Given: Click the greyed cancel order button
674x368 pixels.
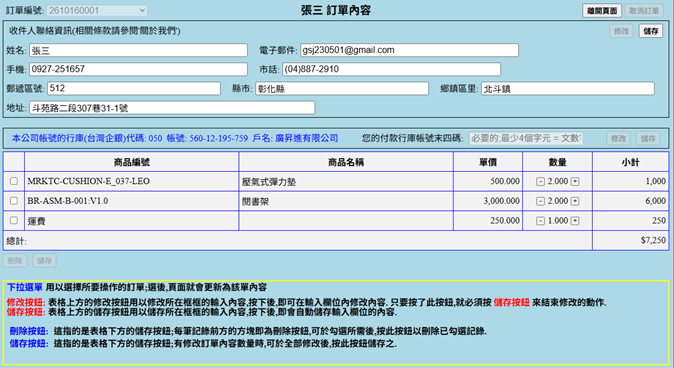Looking at the screenshot, I should [x=644, y=11].
